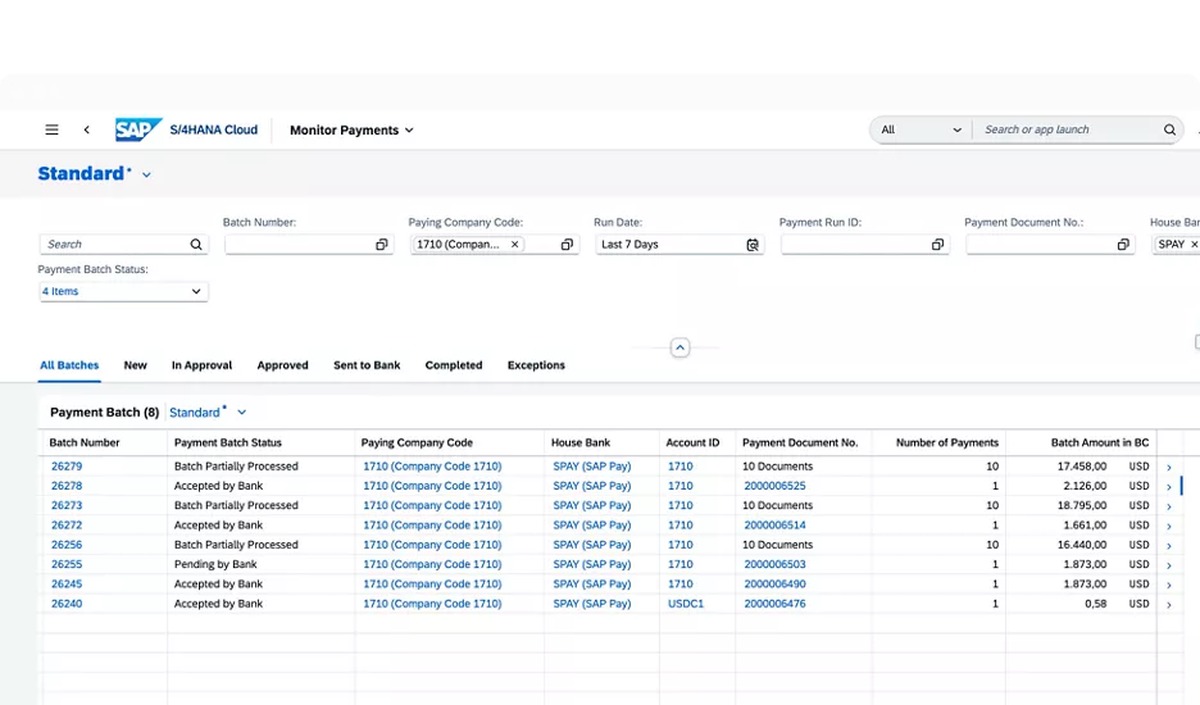This screenshot has width=1200, height=705.
Task: Remove the SPAY house bank token
Action: (x=1194, y=244)
